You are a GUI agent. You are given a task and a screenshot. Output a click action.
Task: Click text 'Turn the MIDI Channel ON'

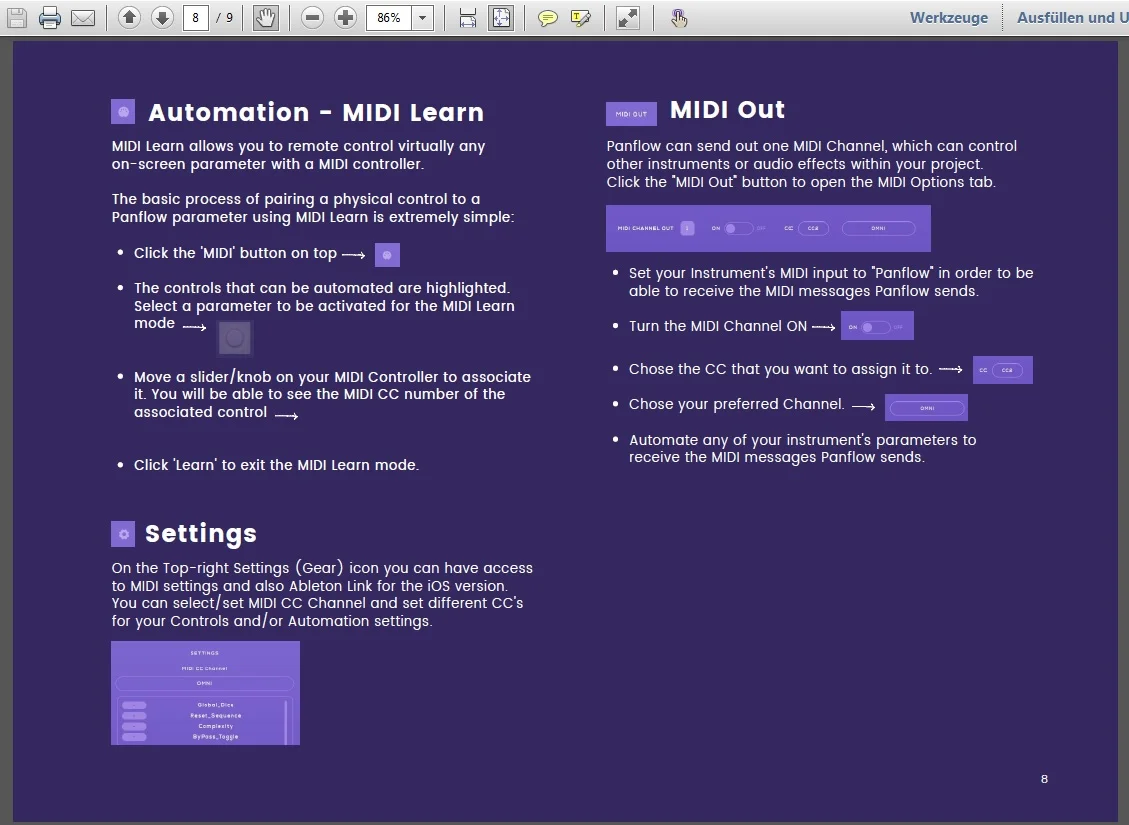pos(718,326)
